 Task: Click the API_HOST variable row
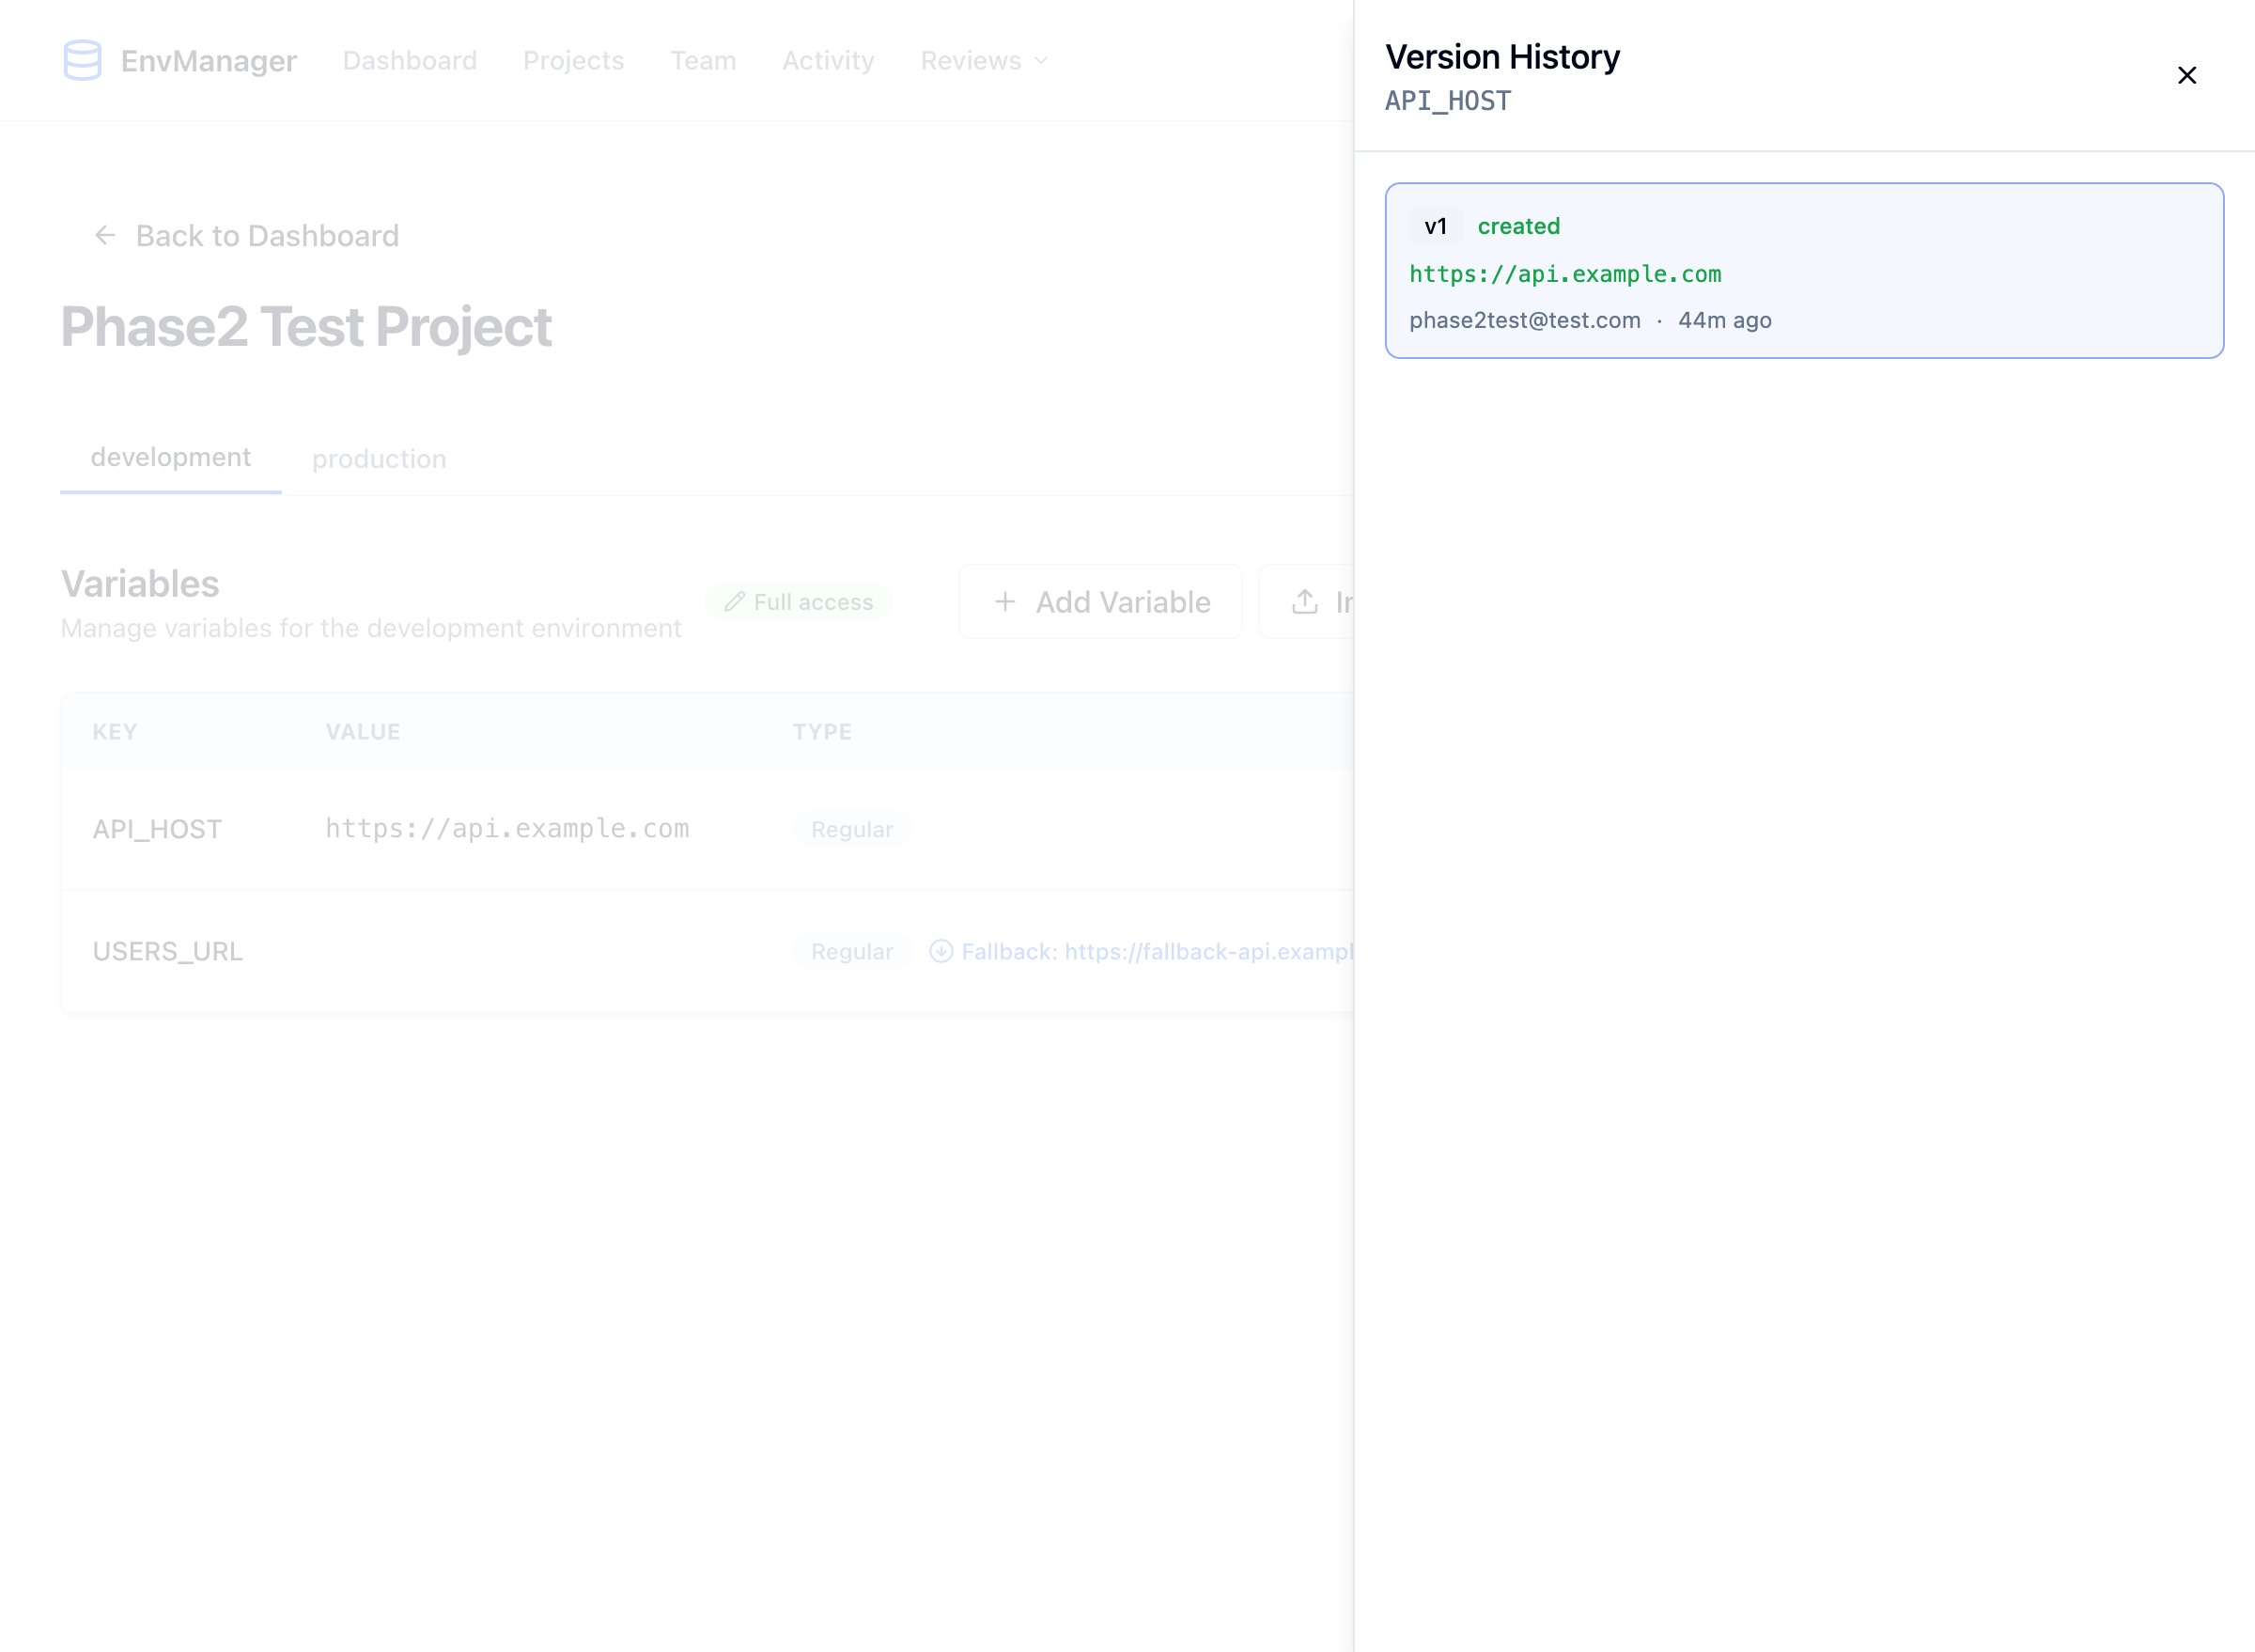(500, 829)
